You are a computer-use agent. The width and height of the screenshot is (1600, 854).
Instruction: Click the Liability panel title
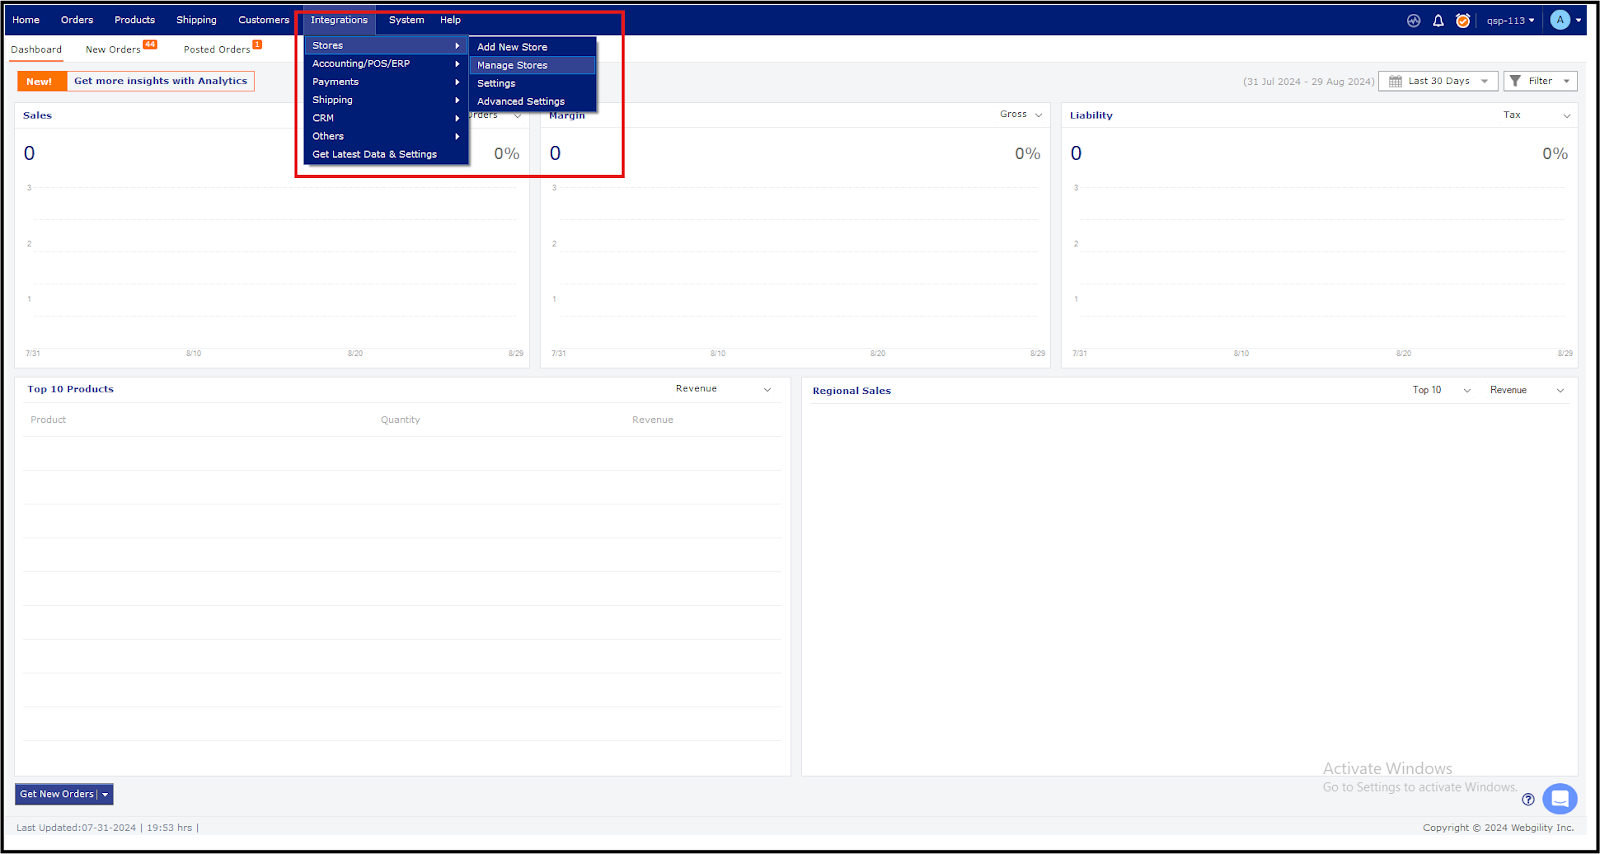point(1091,116)
